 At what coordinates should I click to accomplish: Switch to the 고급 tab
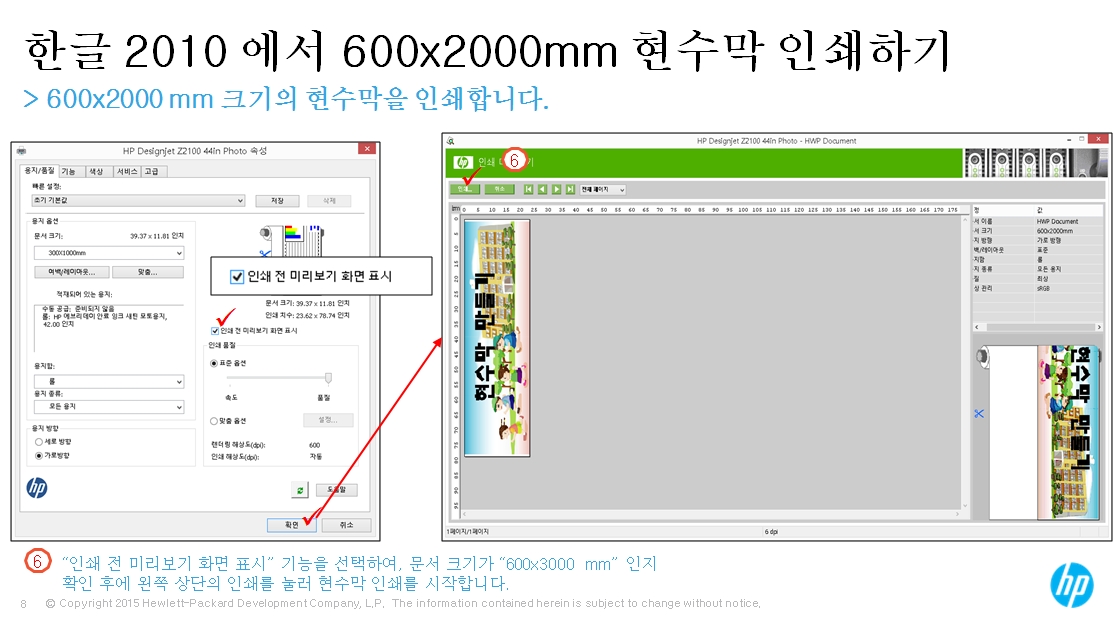click(x=152, y=171)
